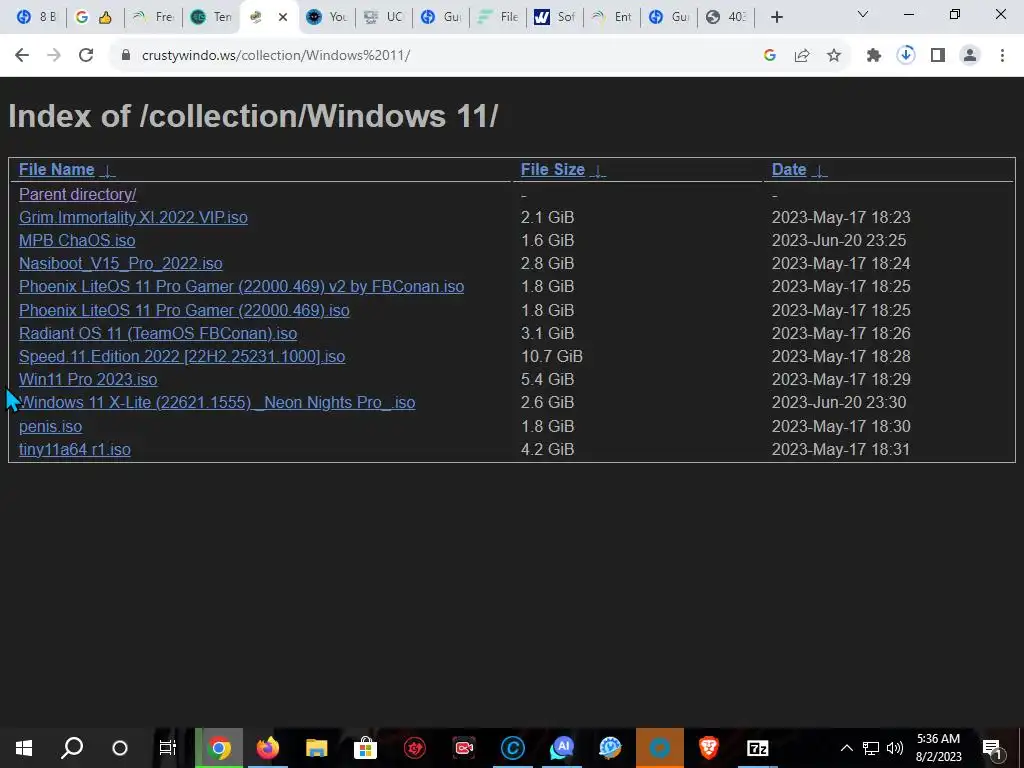The width and height of the screenshot is (1024, 768).
Task: Download Phoenix LiteOS v2 by FBConan.iso
Action: pos(242,287)
